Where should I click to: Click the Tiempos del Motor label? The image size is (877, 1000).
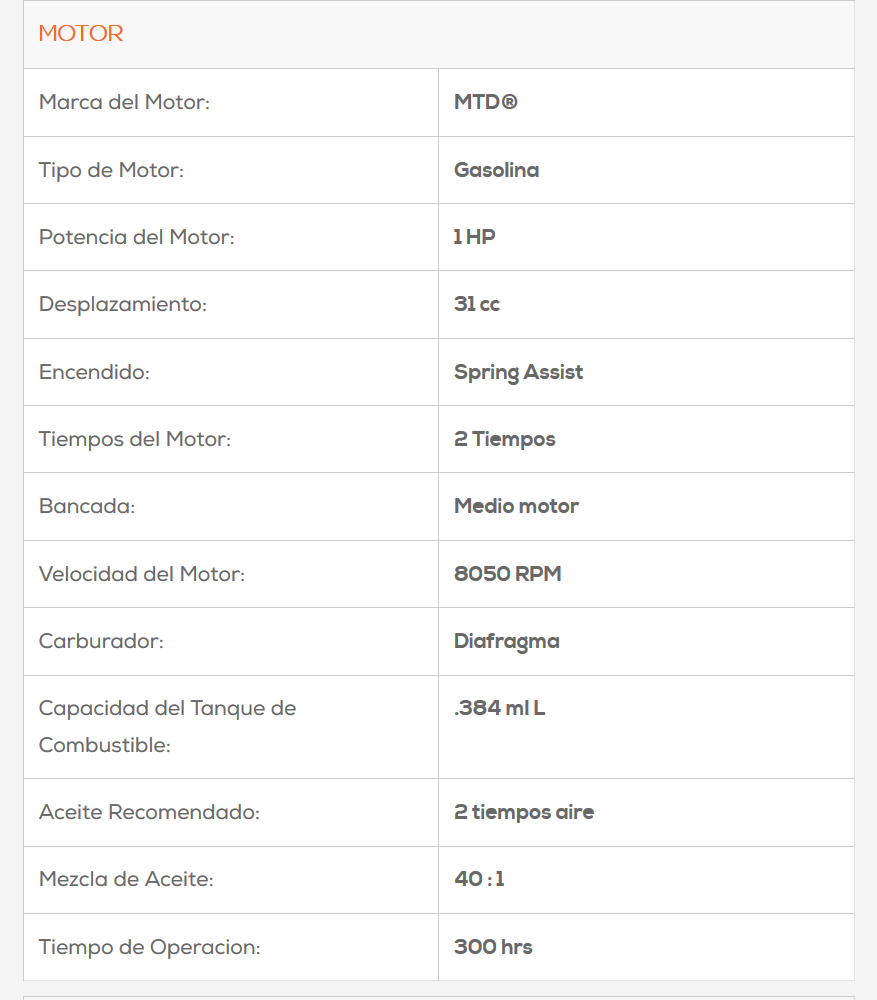click(134, 439)
